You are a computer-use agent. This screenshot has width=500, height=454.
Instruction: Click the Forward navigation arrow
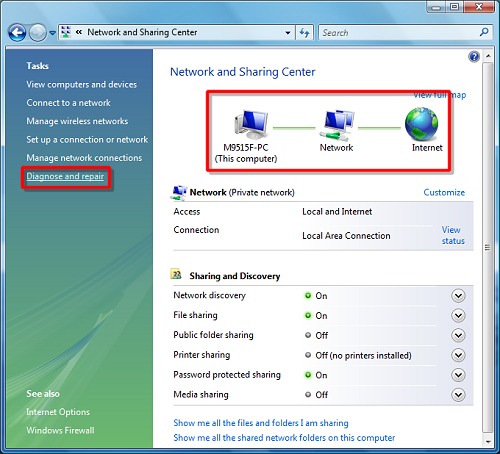tap(38, 33)
